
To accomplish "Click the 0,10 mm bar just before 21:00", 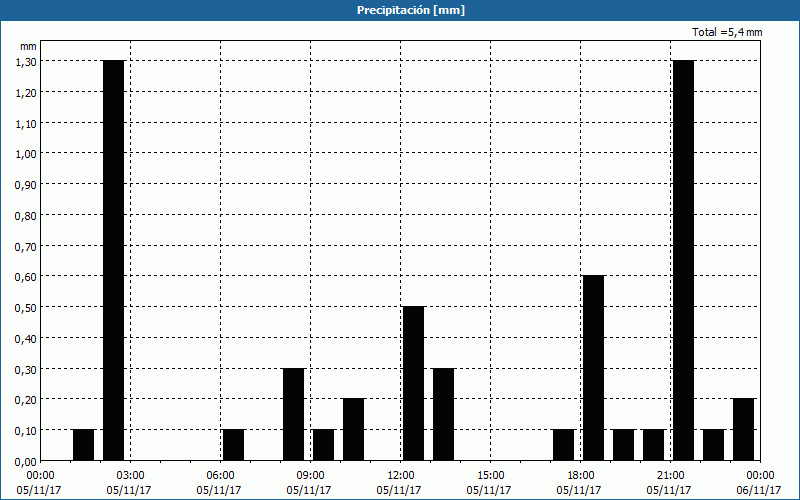I will [654, 445].
